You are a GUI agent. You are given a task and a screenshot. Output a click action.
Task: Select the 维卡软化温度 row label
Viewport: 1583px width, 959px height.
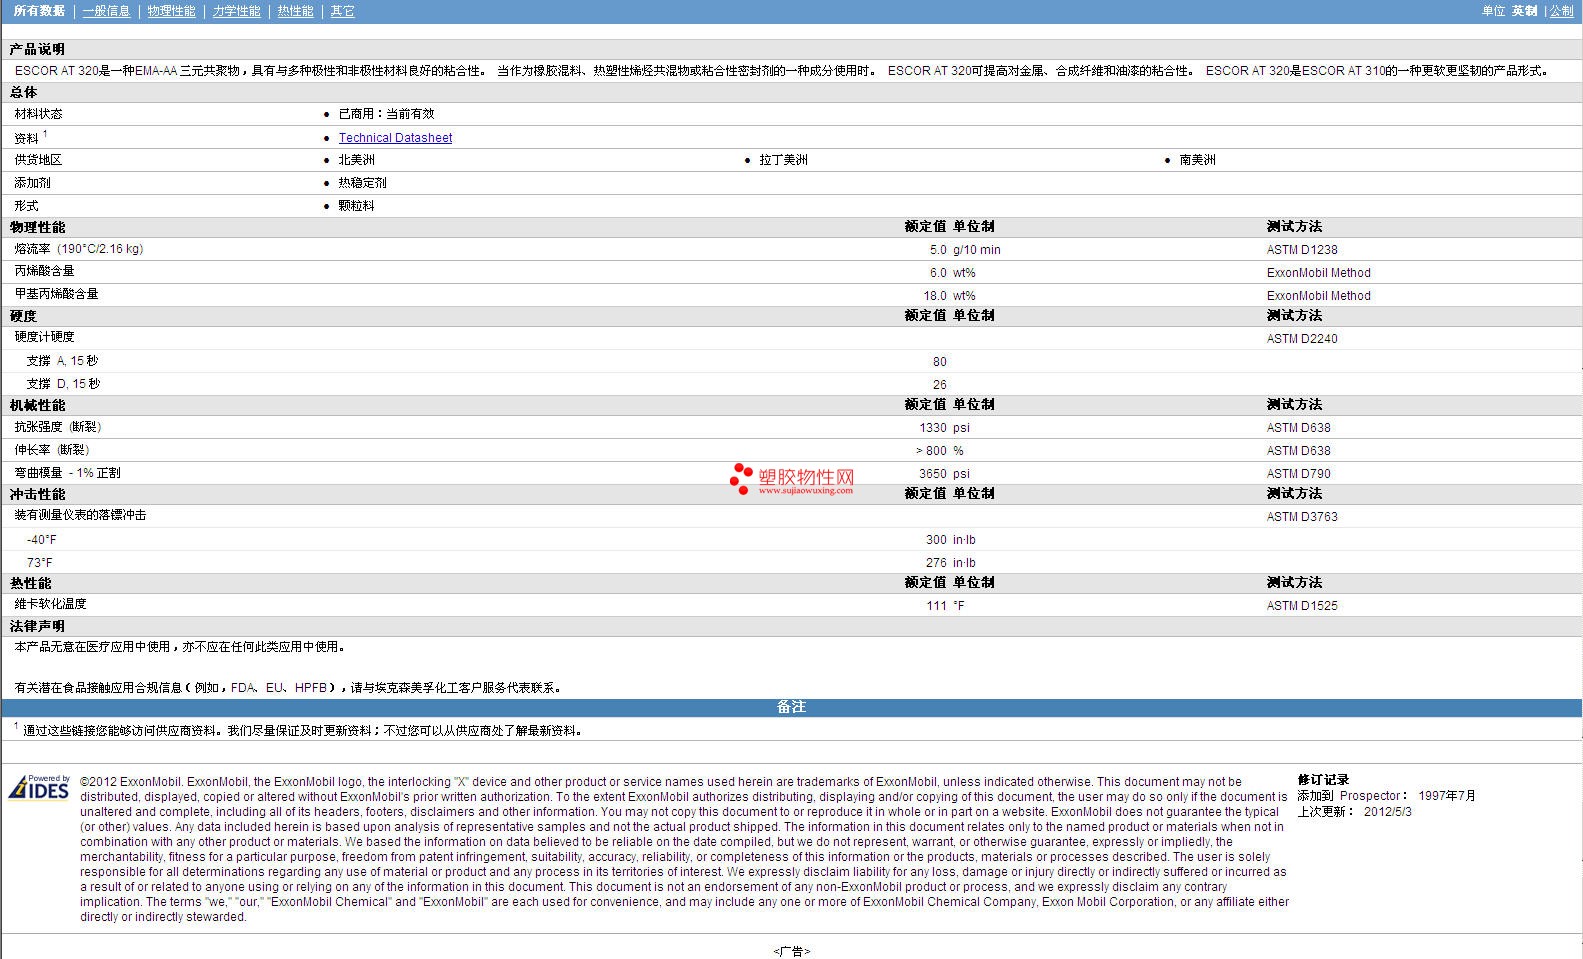click(x=50, y=604)
